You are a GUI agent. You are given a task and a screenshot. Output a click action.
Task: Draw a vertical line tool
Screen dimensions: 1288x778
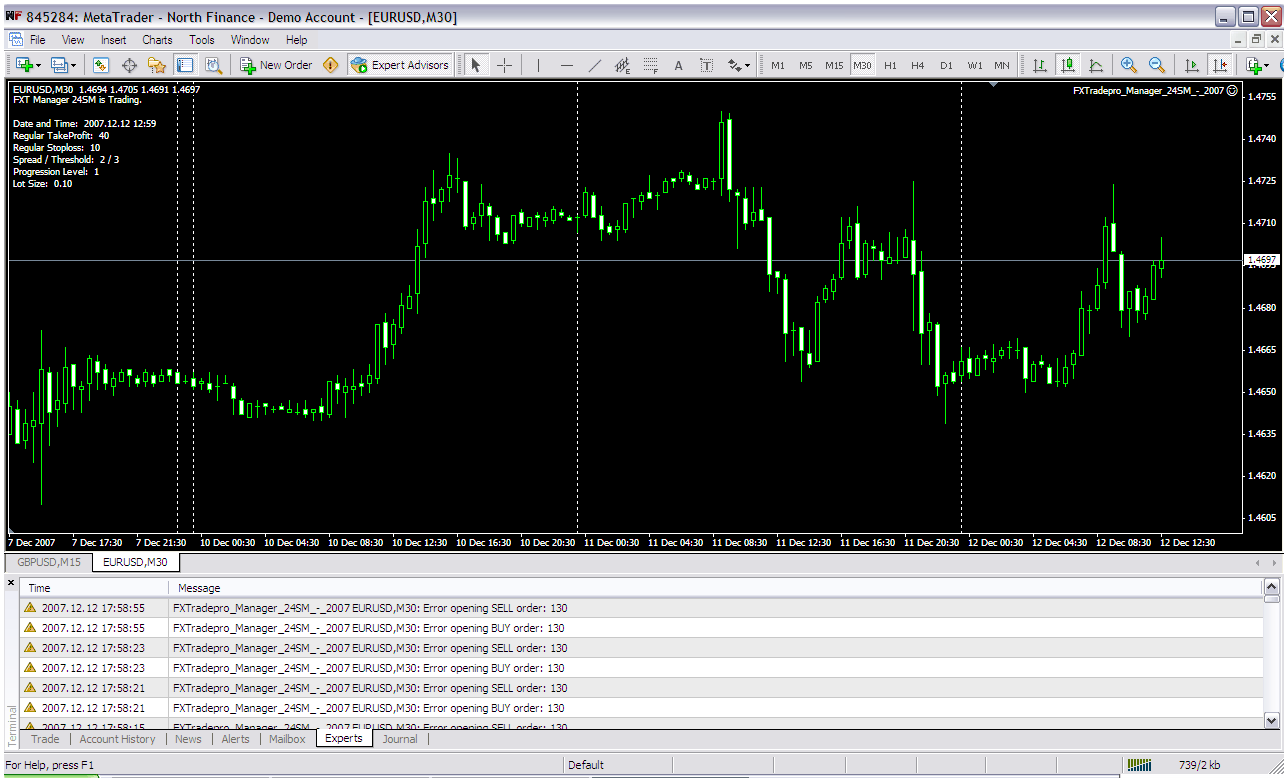(x=538, y=65)
